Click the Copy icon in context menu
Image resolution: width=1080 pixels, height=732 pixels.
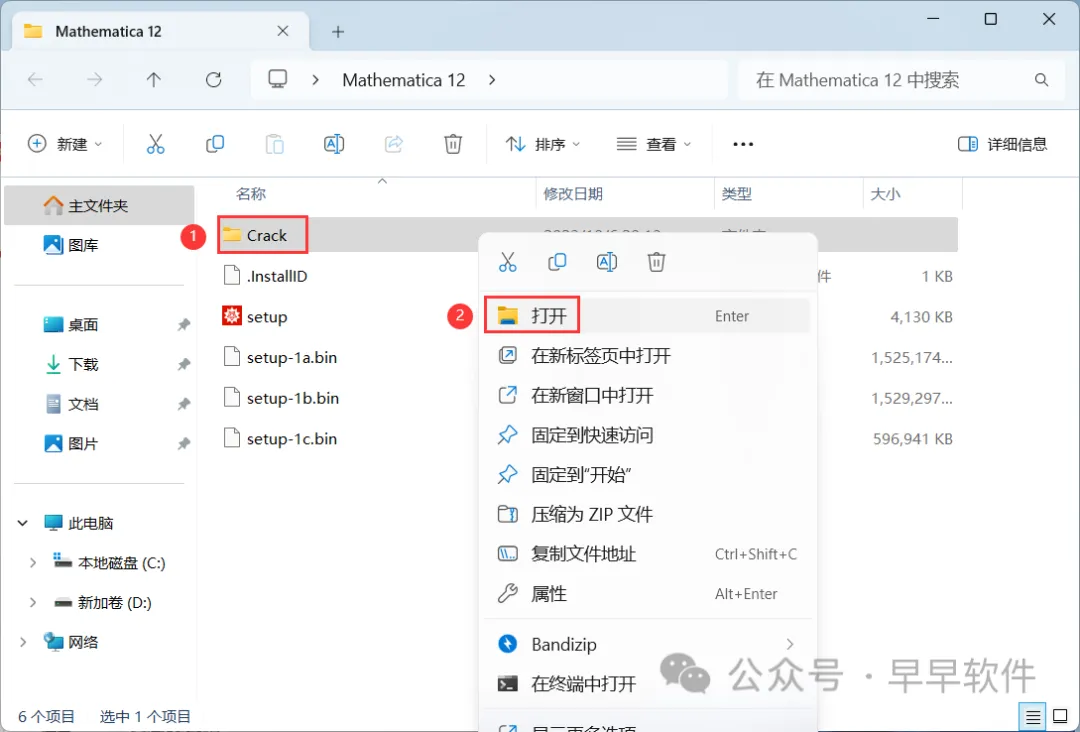point(557,262)
